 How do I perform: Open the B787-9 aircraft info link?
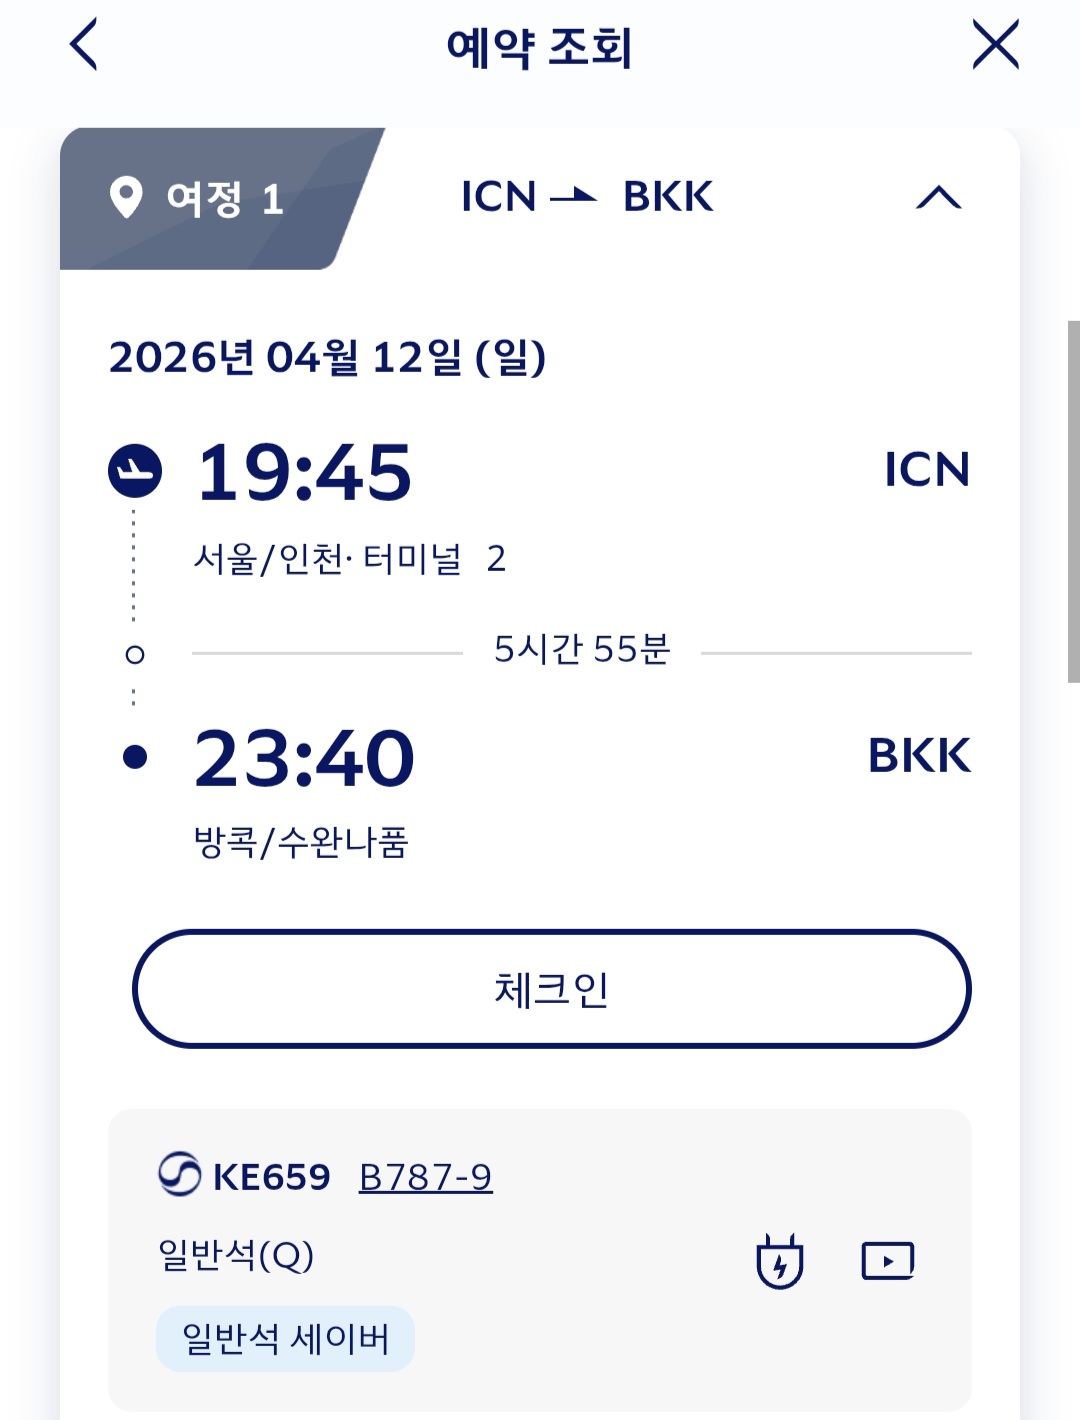(425, 1177)
